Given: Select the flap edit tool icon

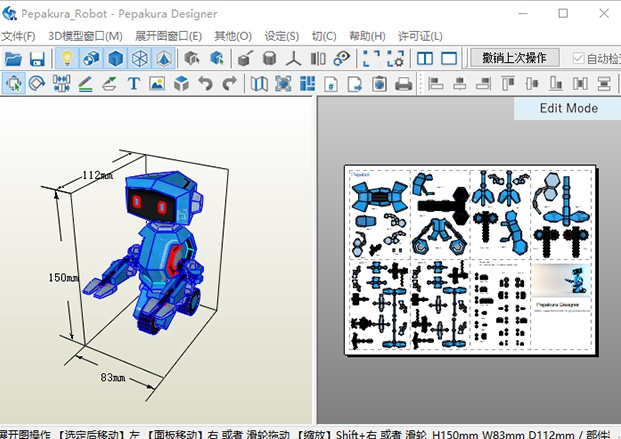Looking at the screenshot, I should (109, 84).
